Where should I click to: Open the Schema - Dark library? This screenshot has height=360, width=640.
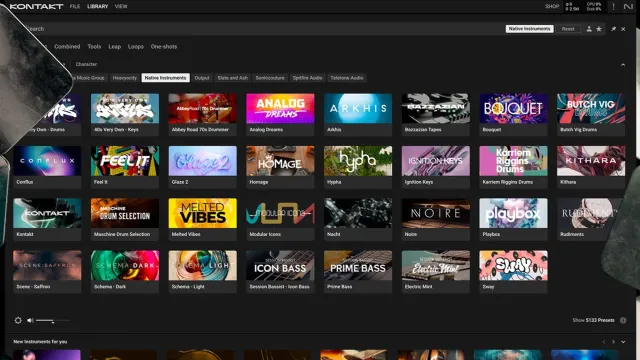coord(125,271)
